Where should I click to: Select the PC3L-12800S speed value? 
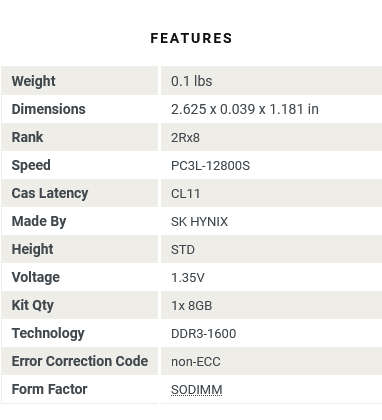coord(210,166)
